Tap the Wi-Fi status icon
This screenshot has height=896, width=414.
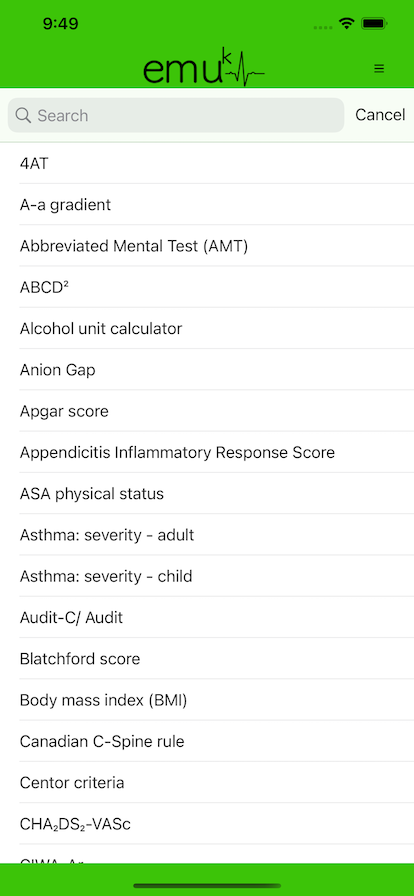point(346,23)
